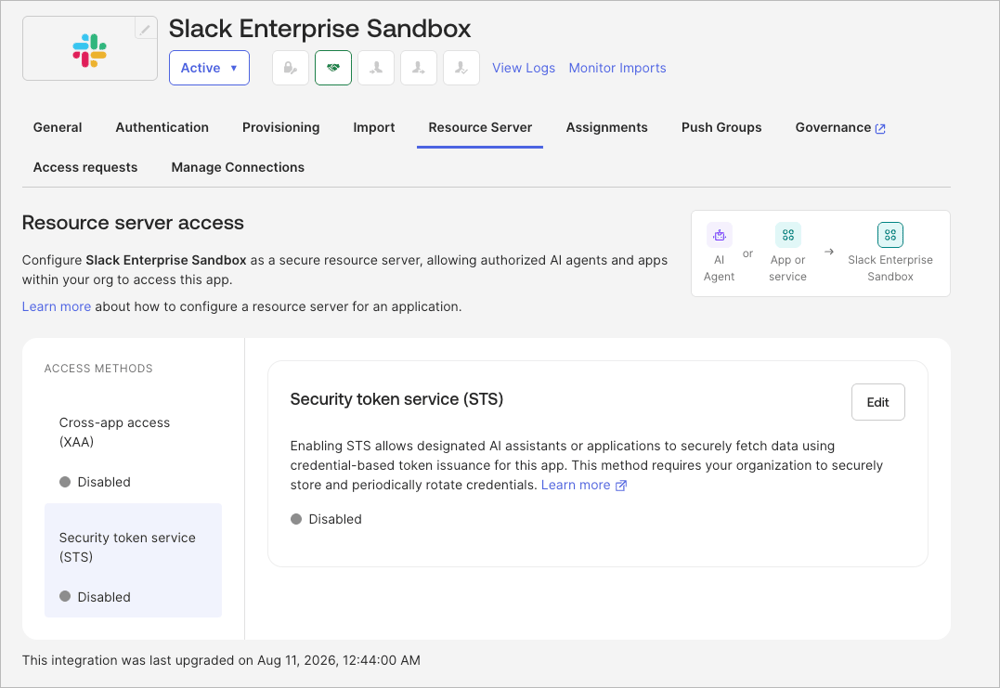Click the Disabled status under Cross-app access
Image resolution: width=1000 pixels, height=688 pixels.
(x=95, y=482)
